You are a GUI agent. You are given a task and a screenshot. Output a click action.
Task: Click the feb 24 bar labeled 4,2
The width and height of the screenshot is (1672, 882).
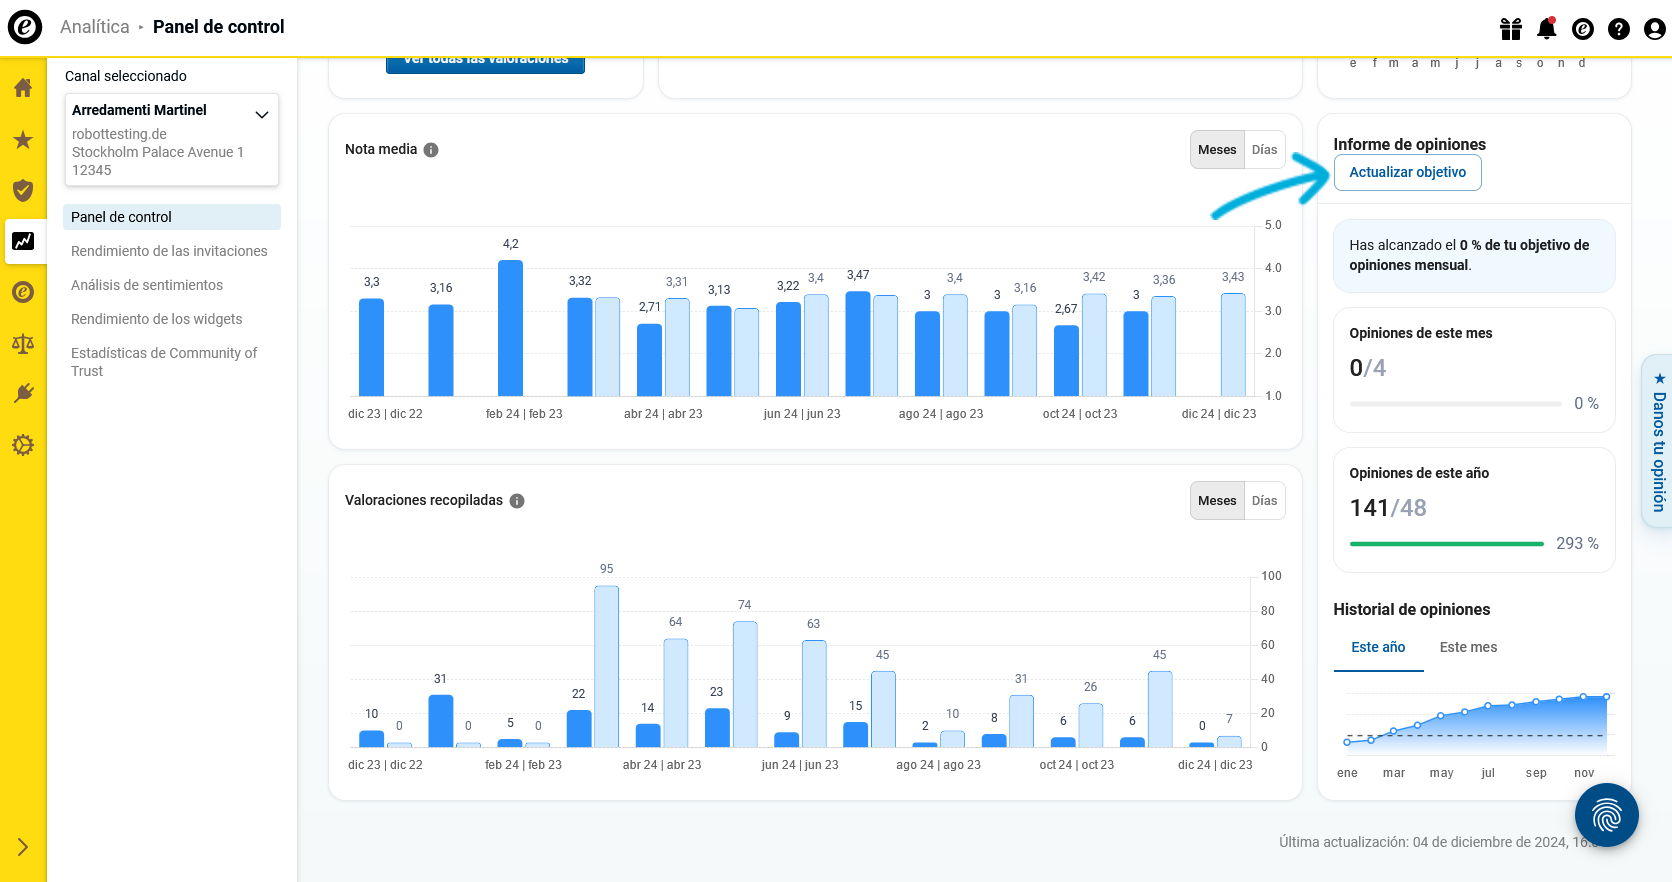511,328
